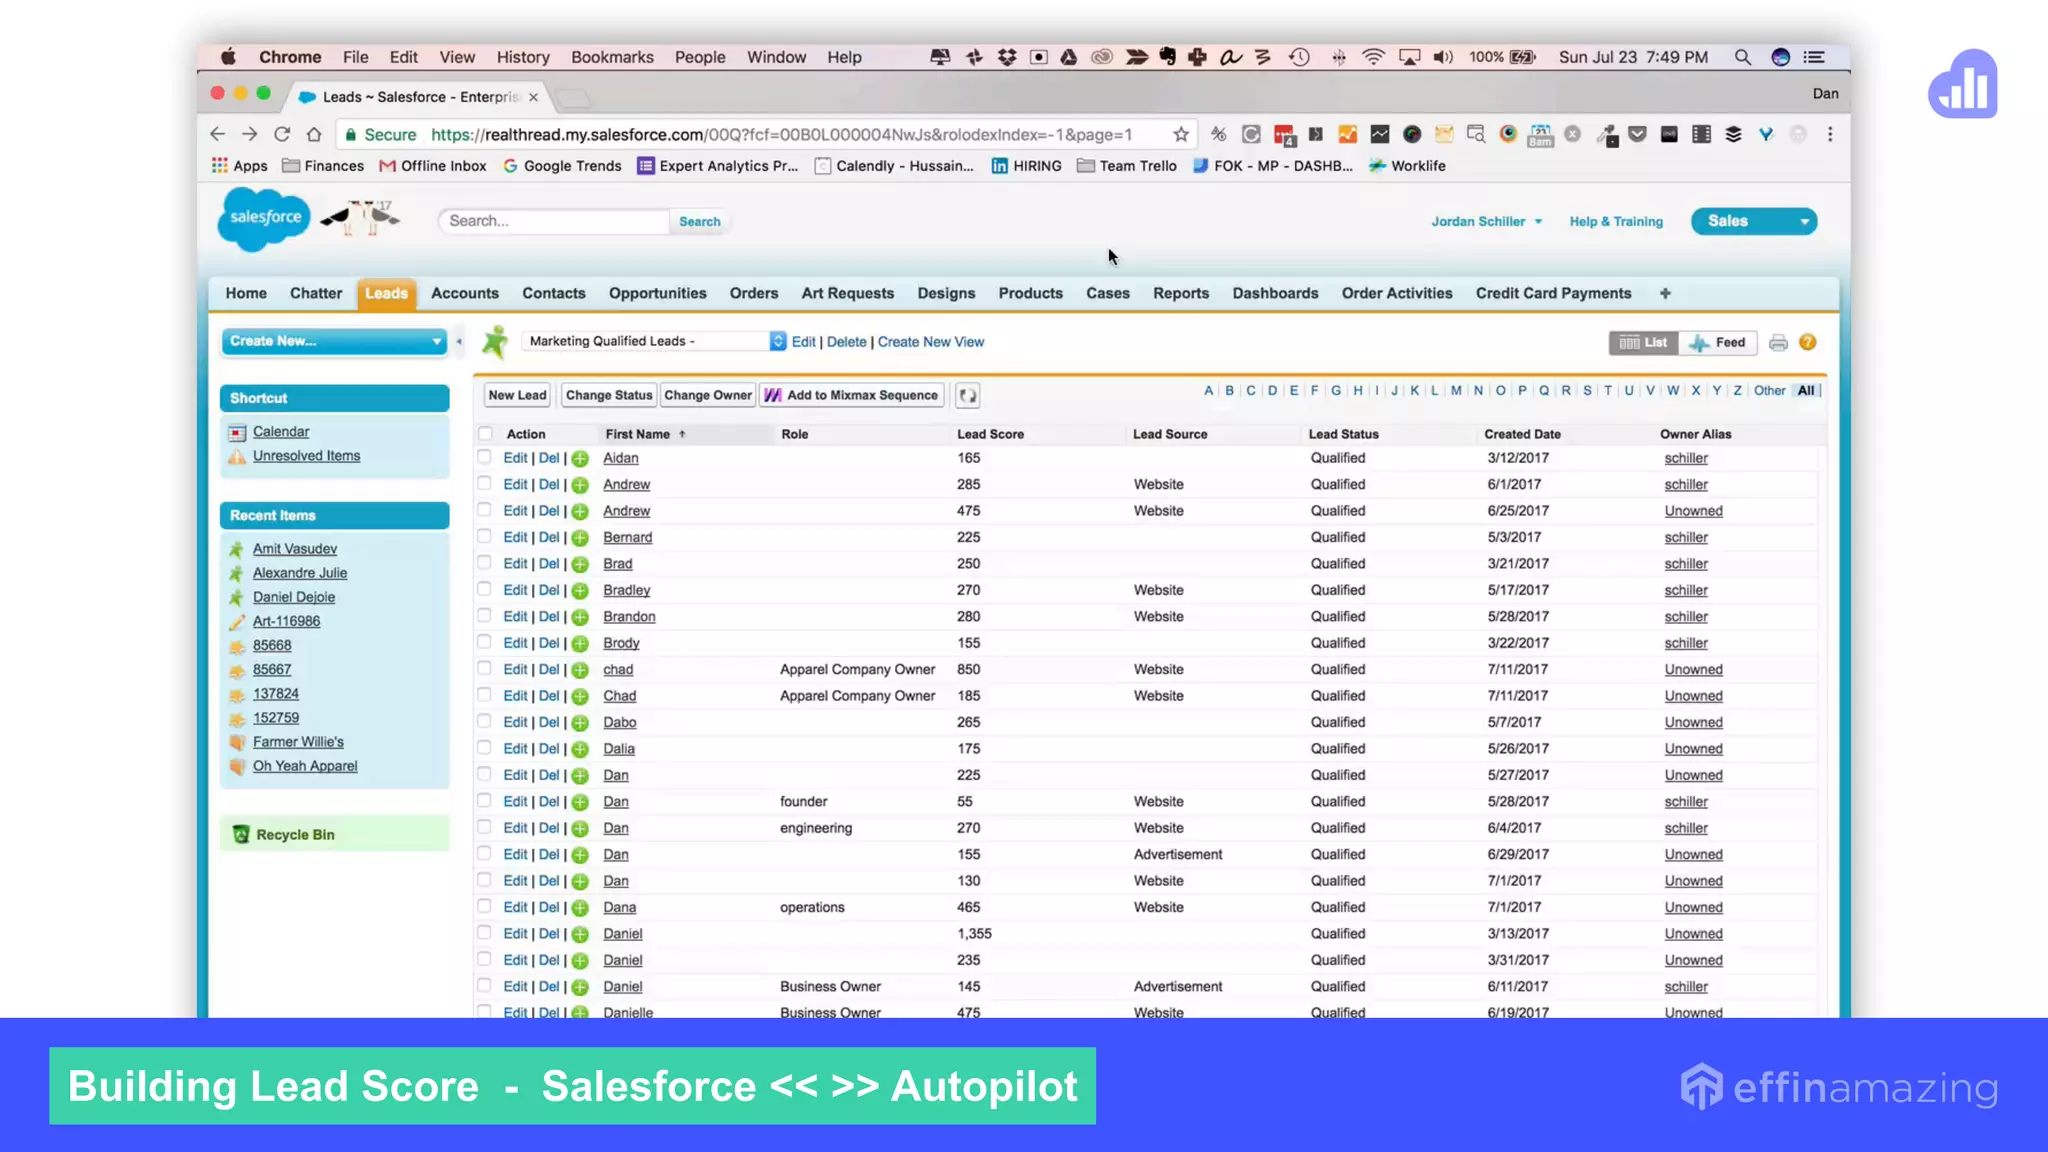Open Spotlight search in the menu bar
The height and width of the screenshot is (1152, 2048).
(x=1742, y=57)
